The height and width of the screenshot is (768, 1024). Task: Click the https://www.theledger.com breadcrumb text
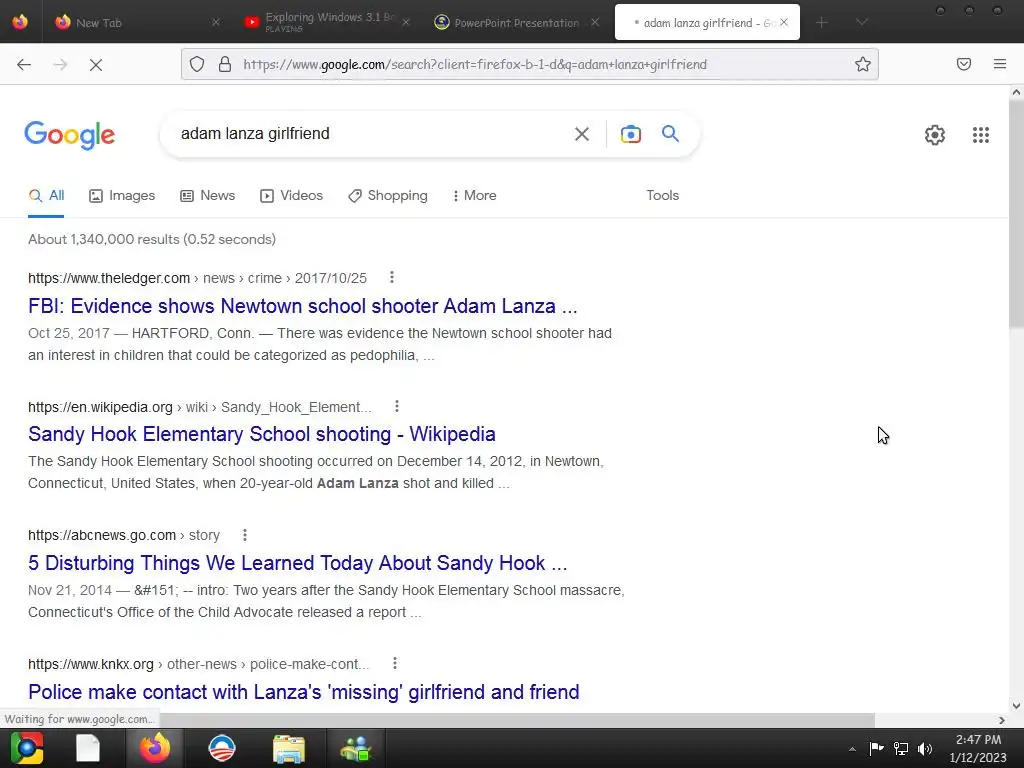click(x=109, y=278)
